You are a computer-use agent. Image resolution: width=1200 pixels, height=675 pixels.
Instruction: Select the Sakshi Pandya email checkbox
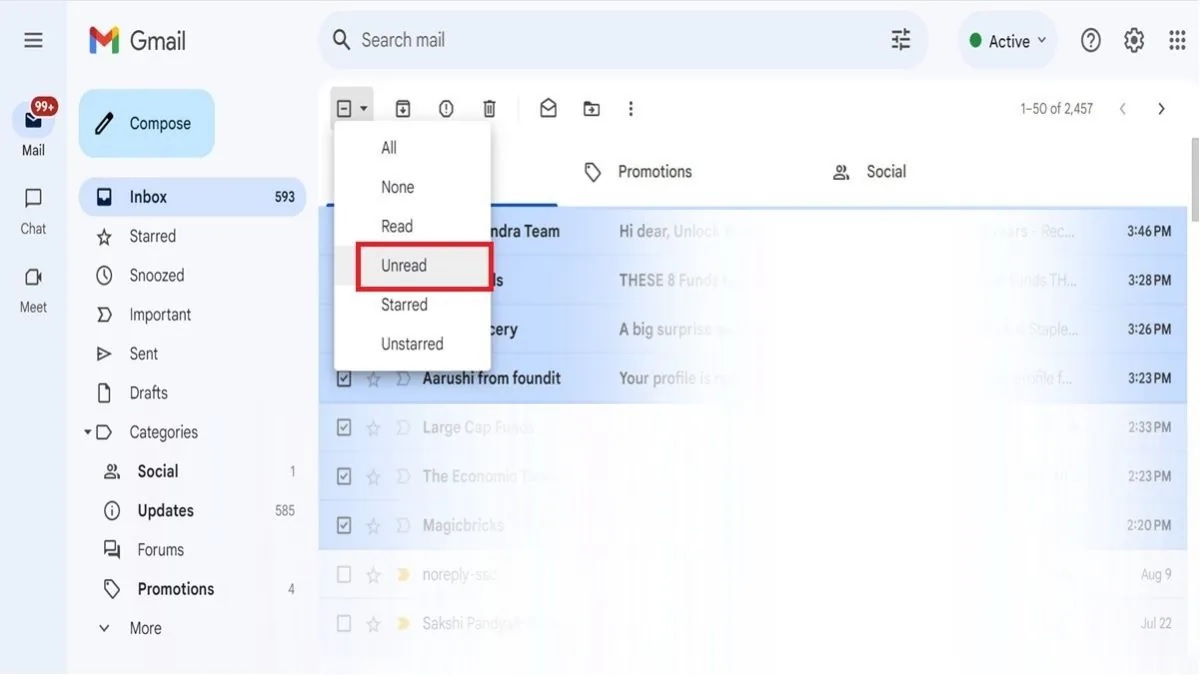[344, 623]
